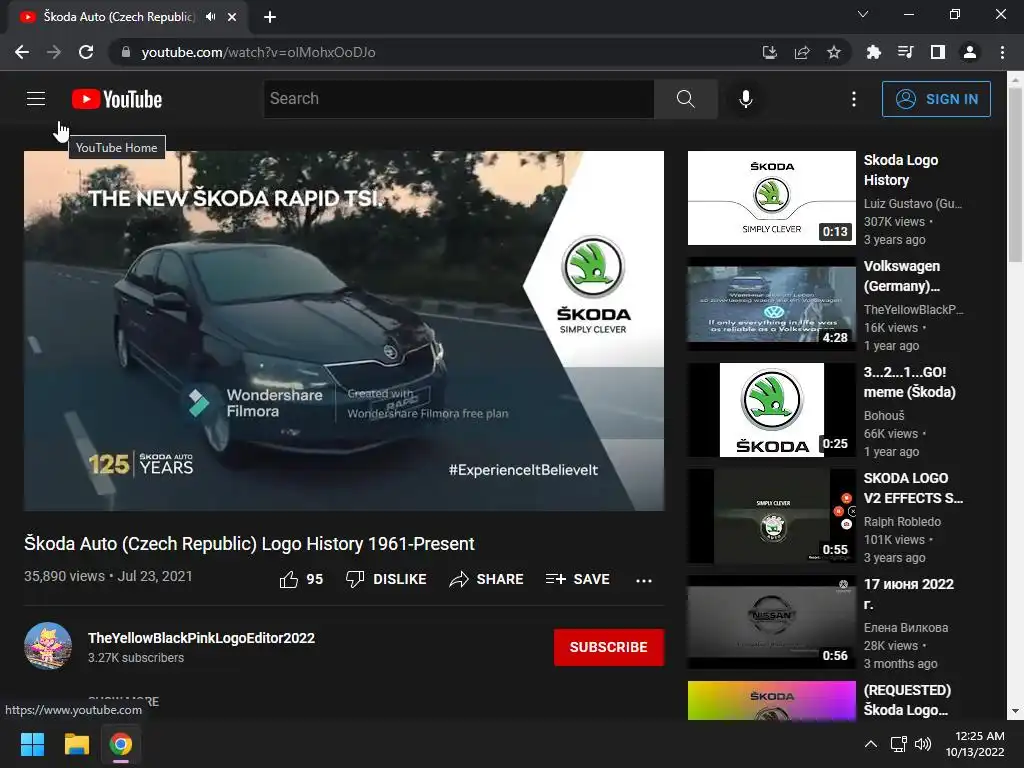Click the Skoda Logo History title
This screenshot has width=1024, height=768.
coord(901,170)
